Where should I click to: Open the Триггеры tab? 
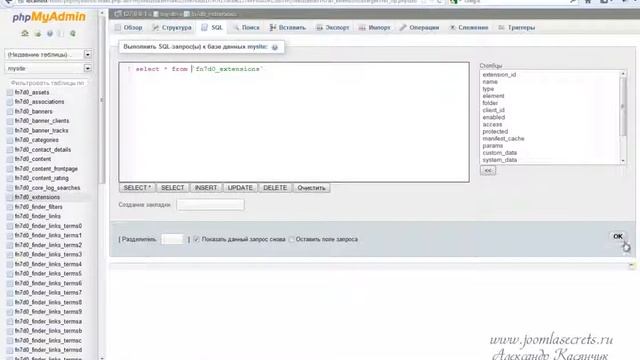(517, 28)
